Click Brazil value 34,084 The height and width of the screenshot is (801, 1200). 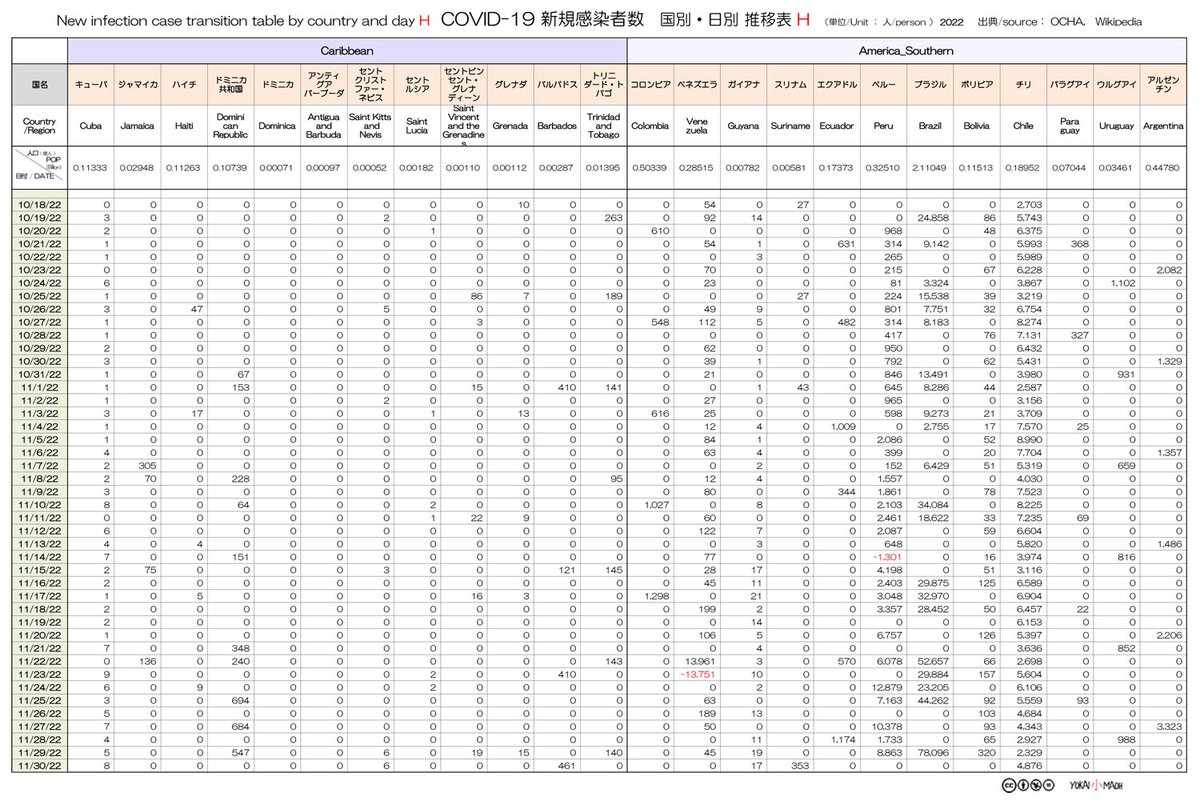(x=931, y=506)
